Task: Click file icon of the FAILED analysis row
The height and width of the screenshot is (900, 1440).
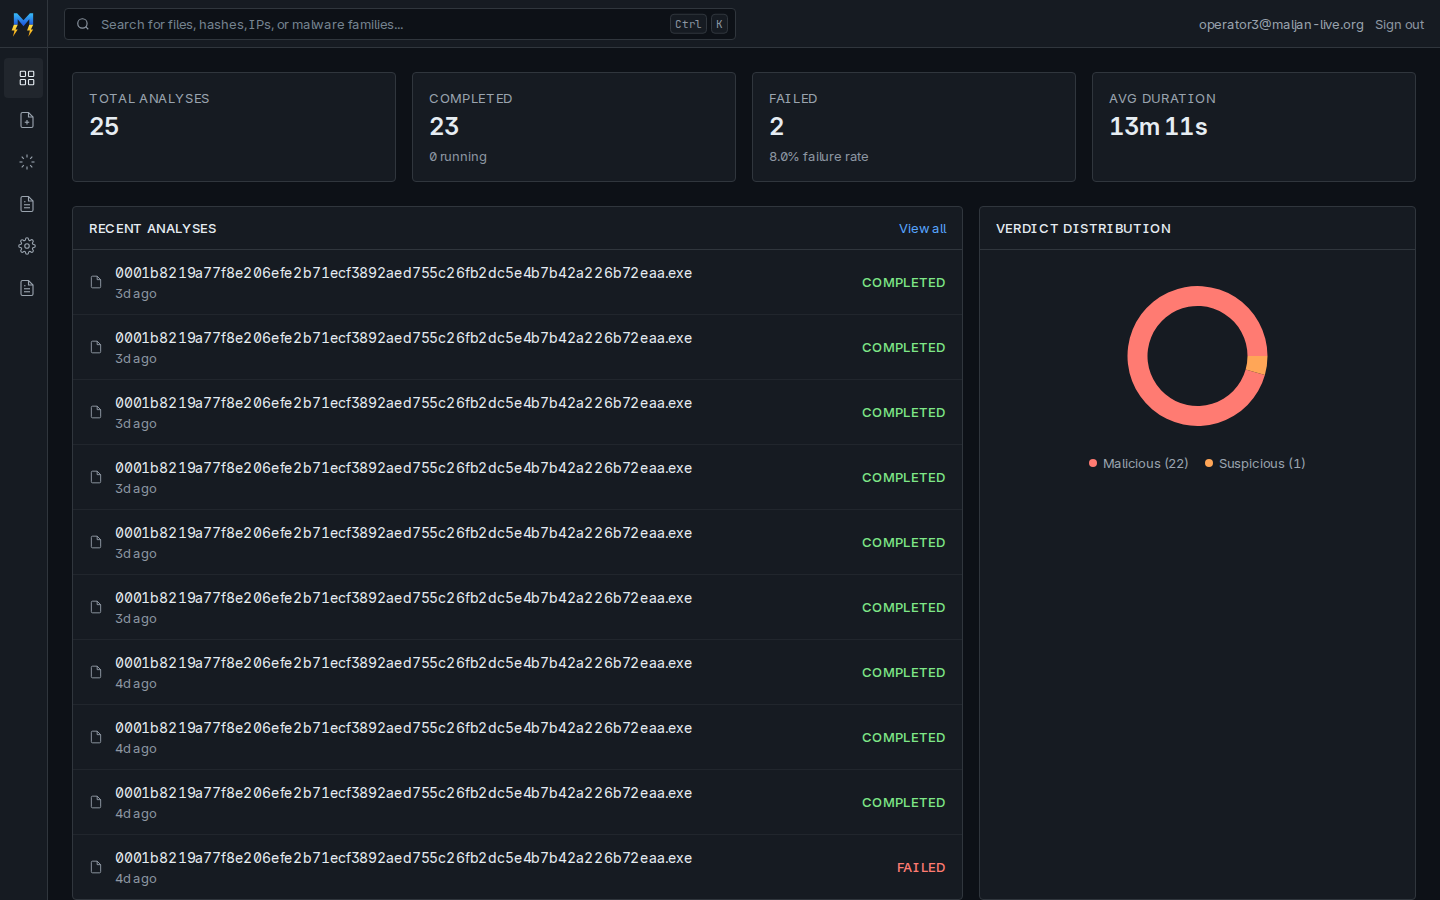Action: click(x=96, y=867)
